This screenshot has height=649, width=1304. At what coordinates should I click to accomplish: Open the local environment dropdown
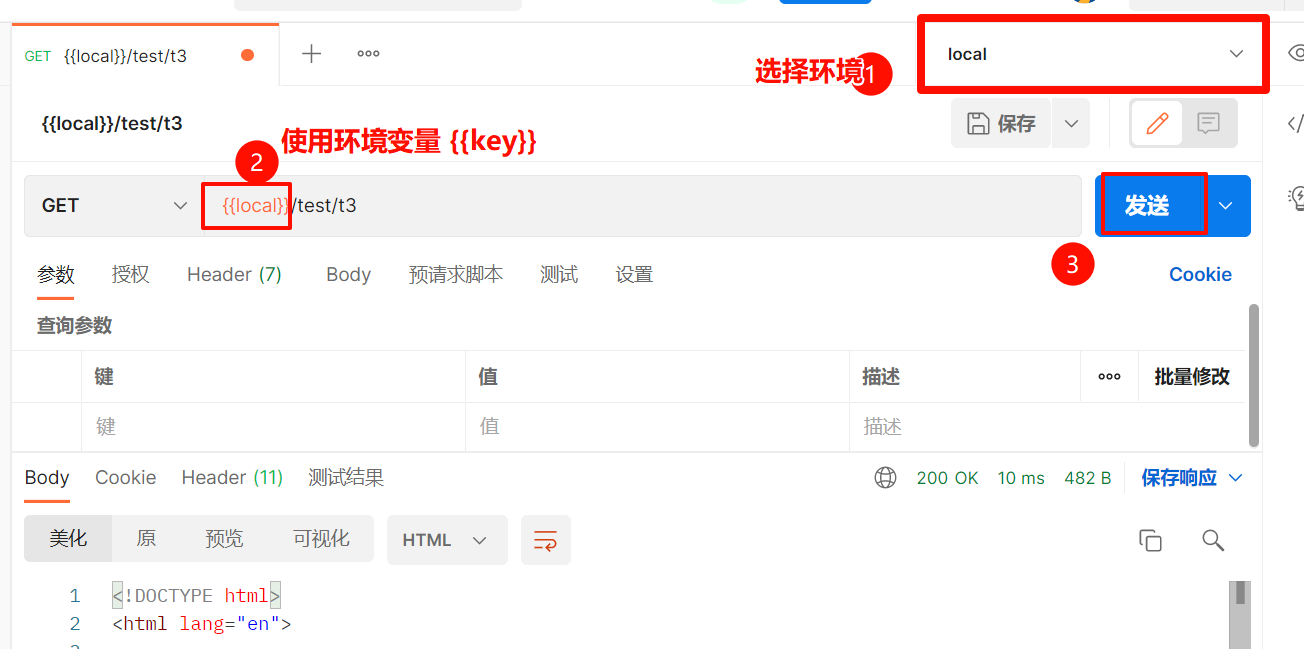(x=1094, y=54)
